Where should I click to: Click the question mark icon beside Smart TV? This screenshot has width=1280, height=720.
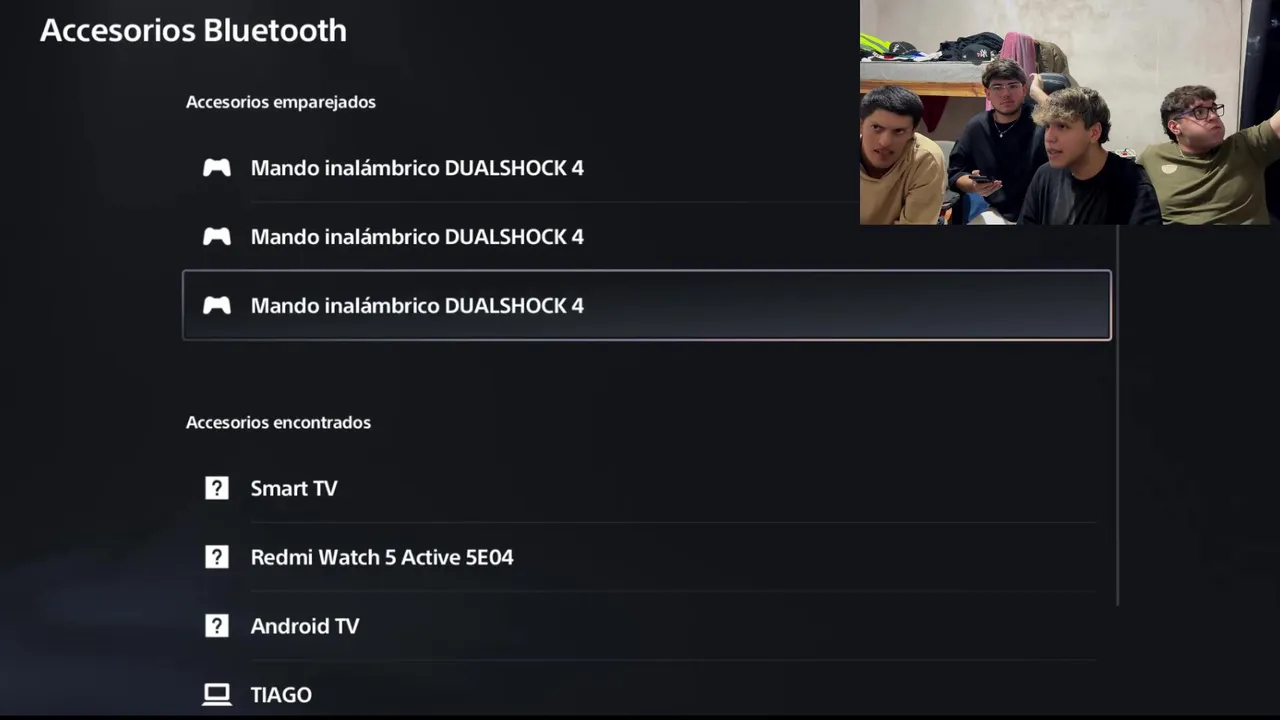click(217, 488)
